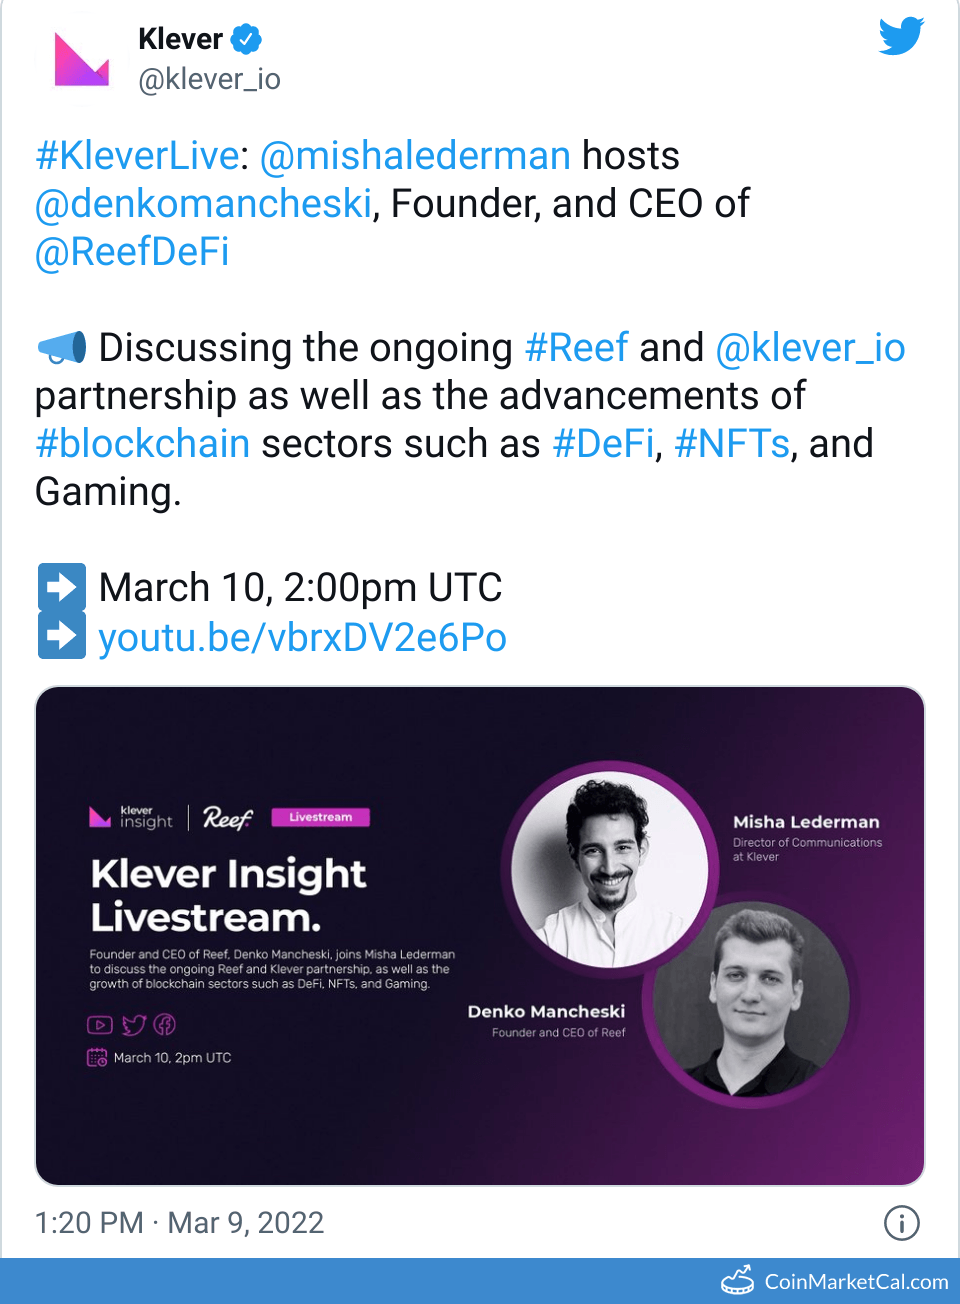The height and width of the screenshot is (1304, 960).
Task: Click the Twitter bird icon top right
Action: [899, 35]
